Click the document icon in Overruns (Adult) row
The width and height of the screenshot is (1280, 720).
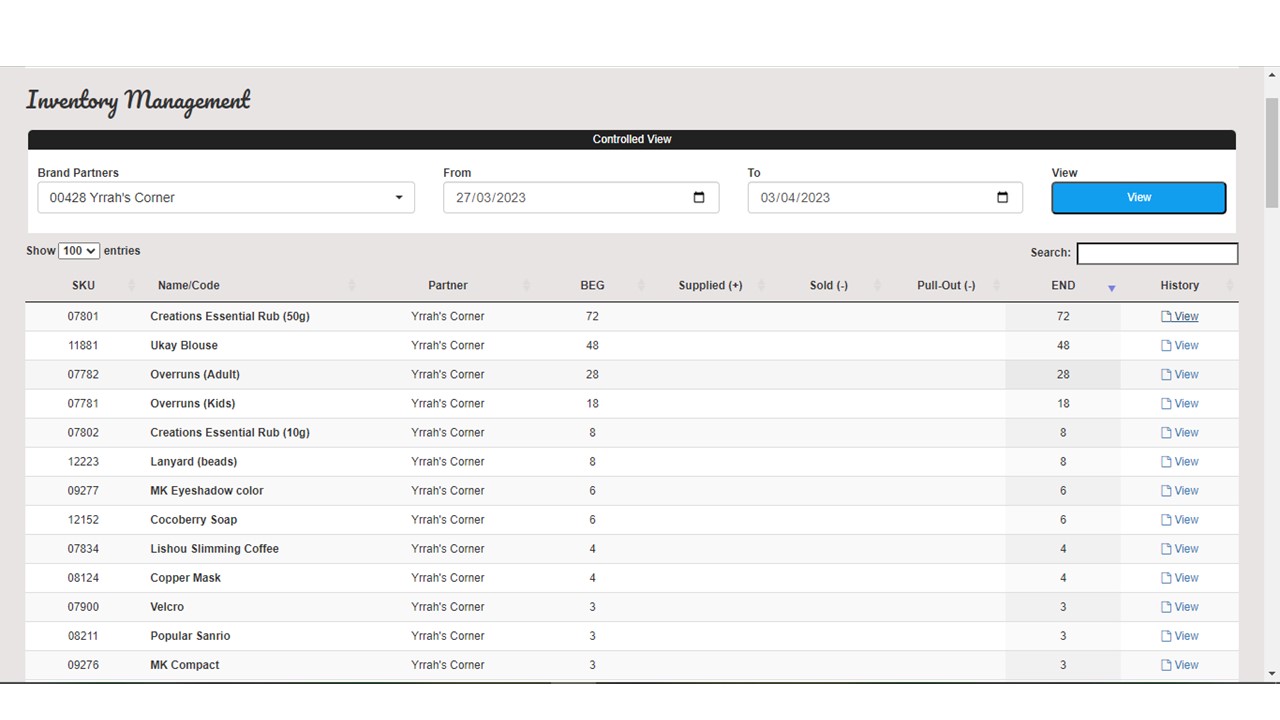pos(1166,375)
